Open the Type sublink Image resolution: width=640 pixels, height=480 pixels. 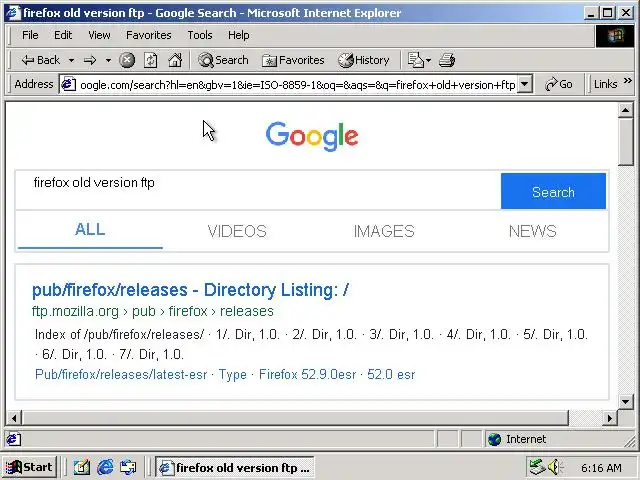[233, 374]
